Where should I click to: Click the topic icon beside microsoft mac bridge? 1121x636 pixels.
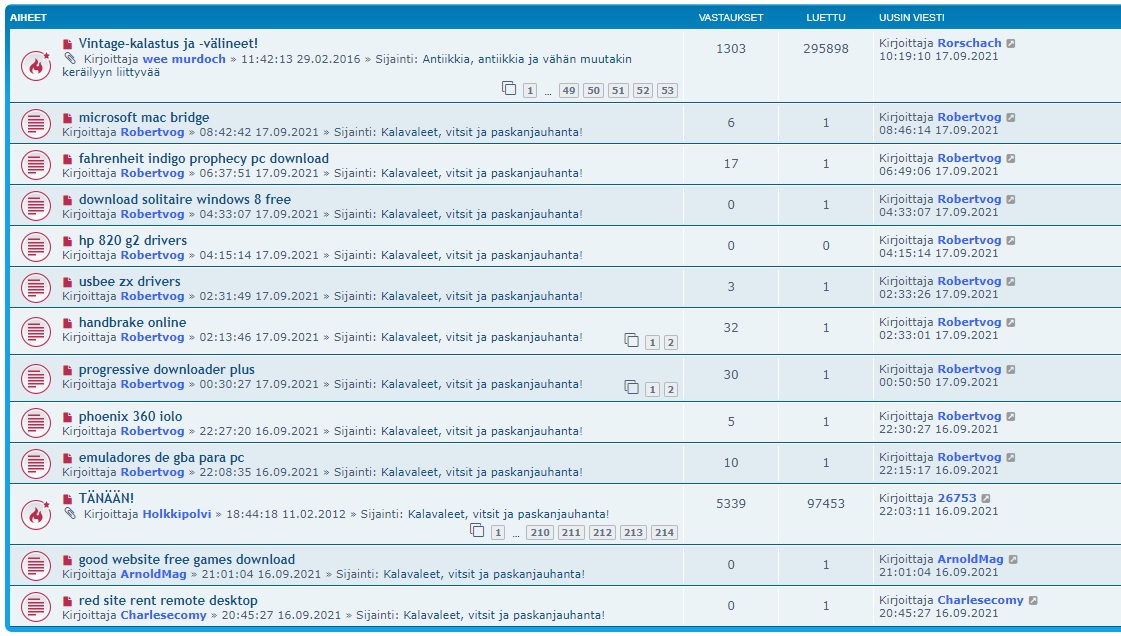point(36,124)
